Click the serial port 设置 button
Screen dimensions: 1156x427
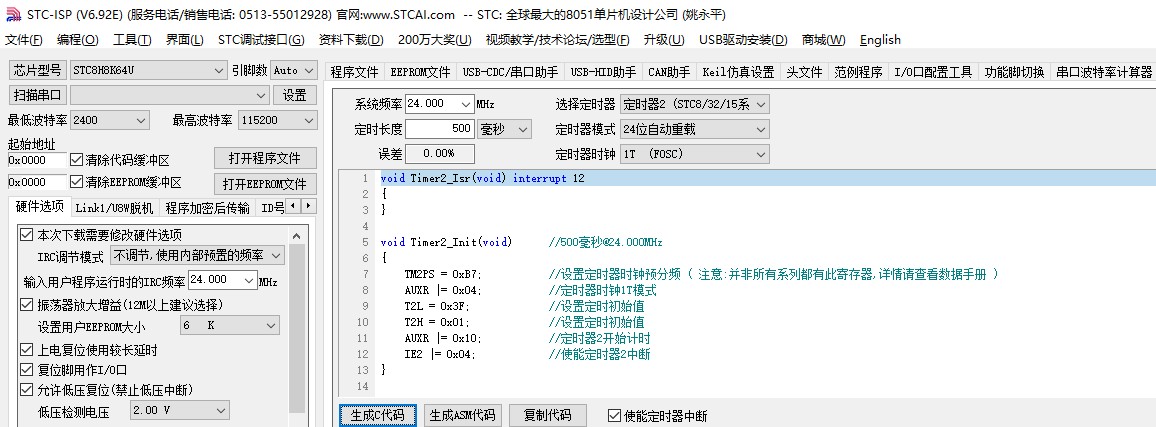pyautogui.click(x=295, y=95)
